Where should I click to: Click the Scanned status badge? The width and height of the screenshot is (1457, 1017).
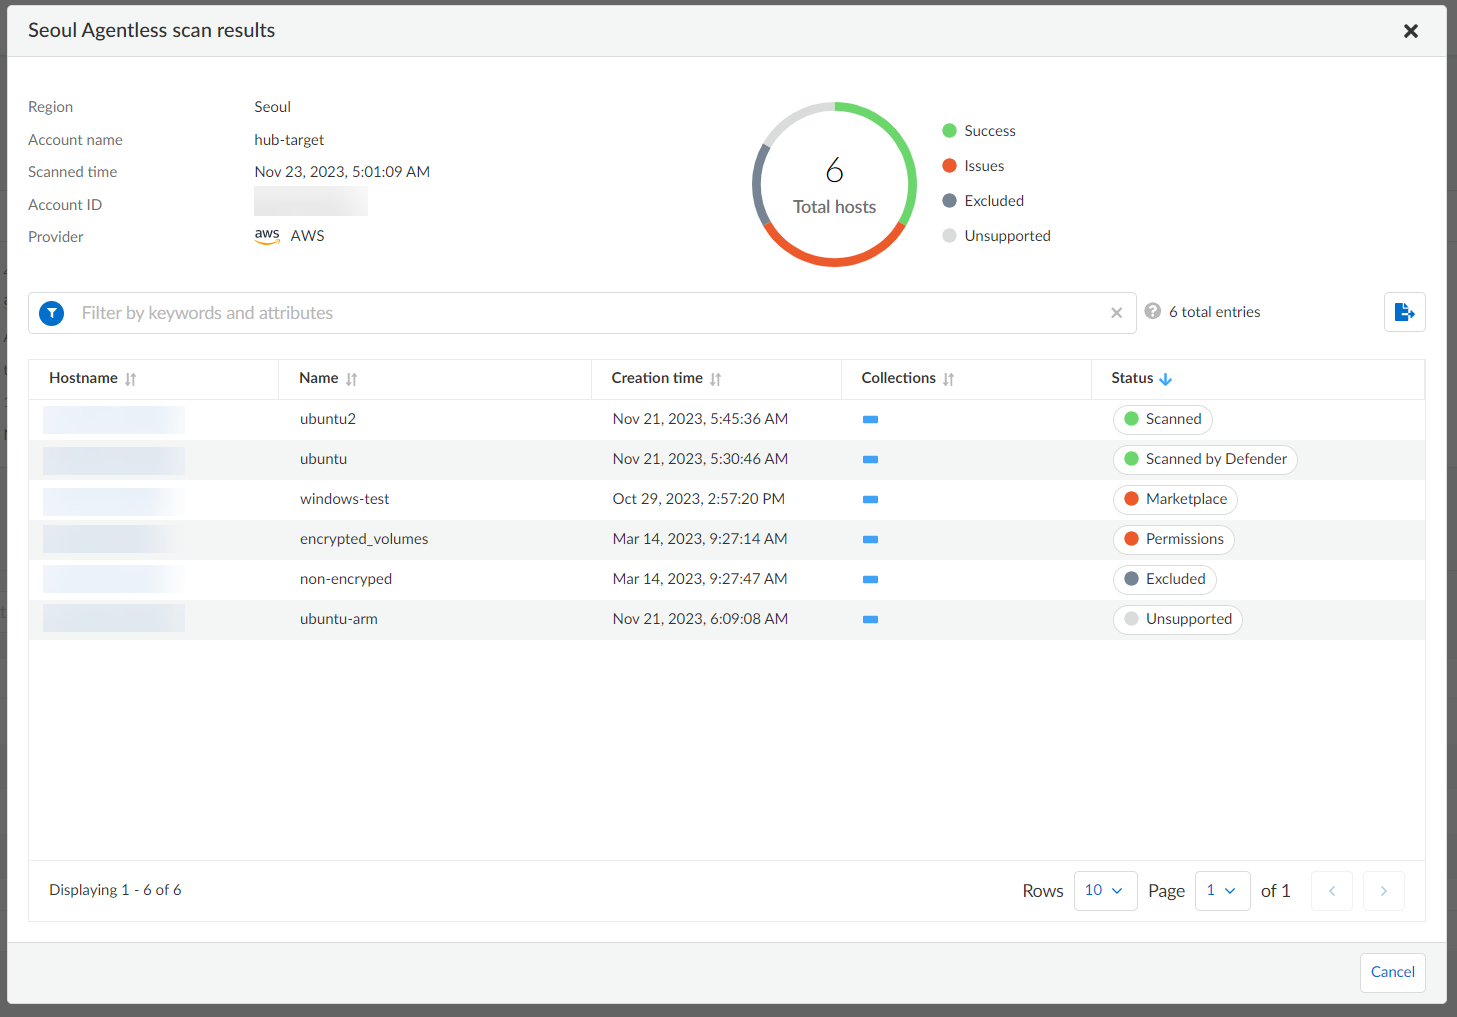[1162, 419]
